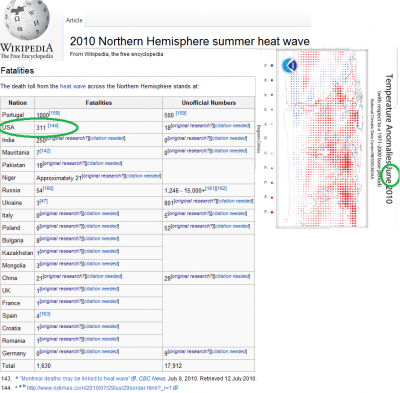Open the Article tab
400x393 pixels.
[74, 20]
